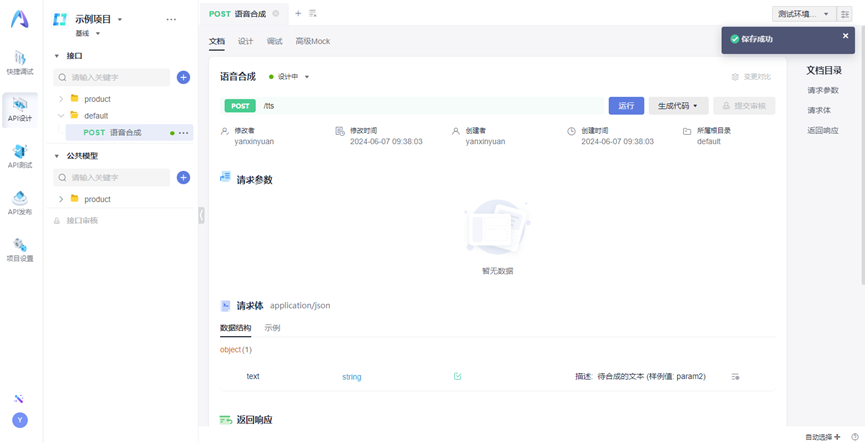Switch to the 设计 tab
This screenshot has height=443, width=865.
click(245, 41)
